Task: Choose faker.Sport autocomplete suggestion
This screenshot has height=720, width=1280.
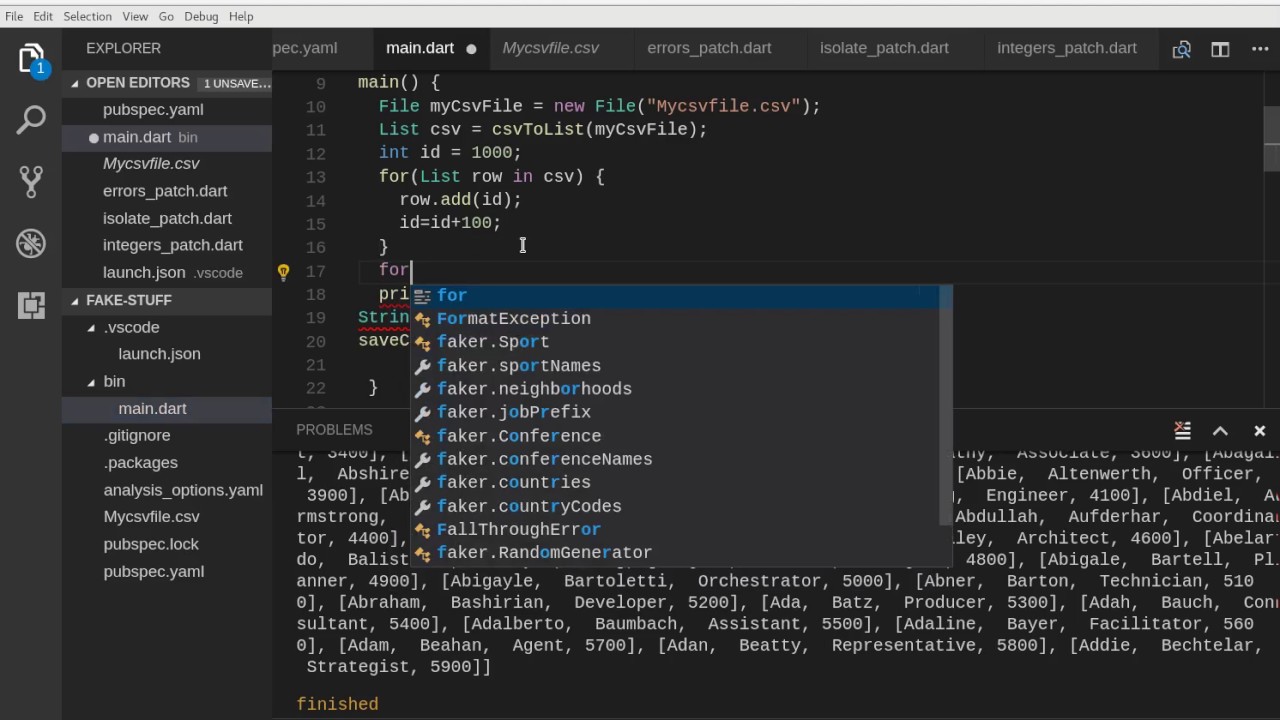Action: (x=675, y=342)
